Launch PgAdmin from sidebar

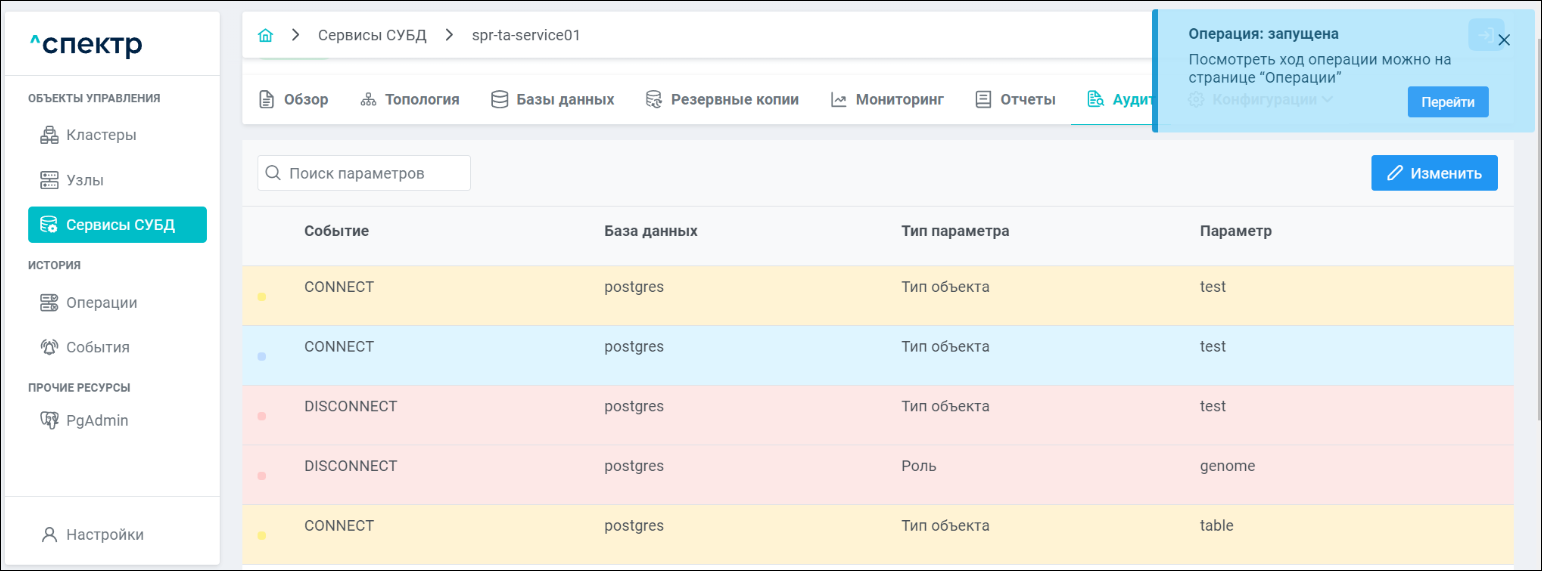(97, 421)
